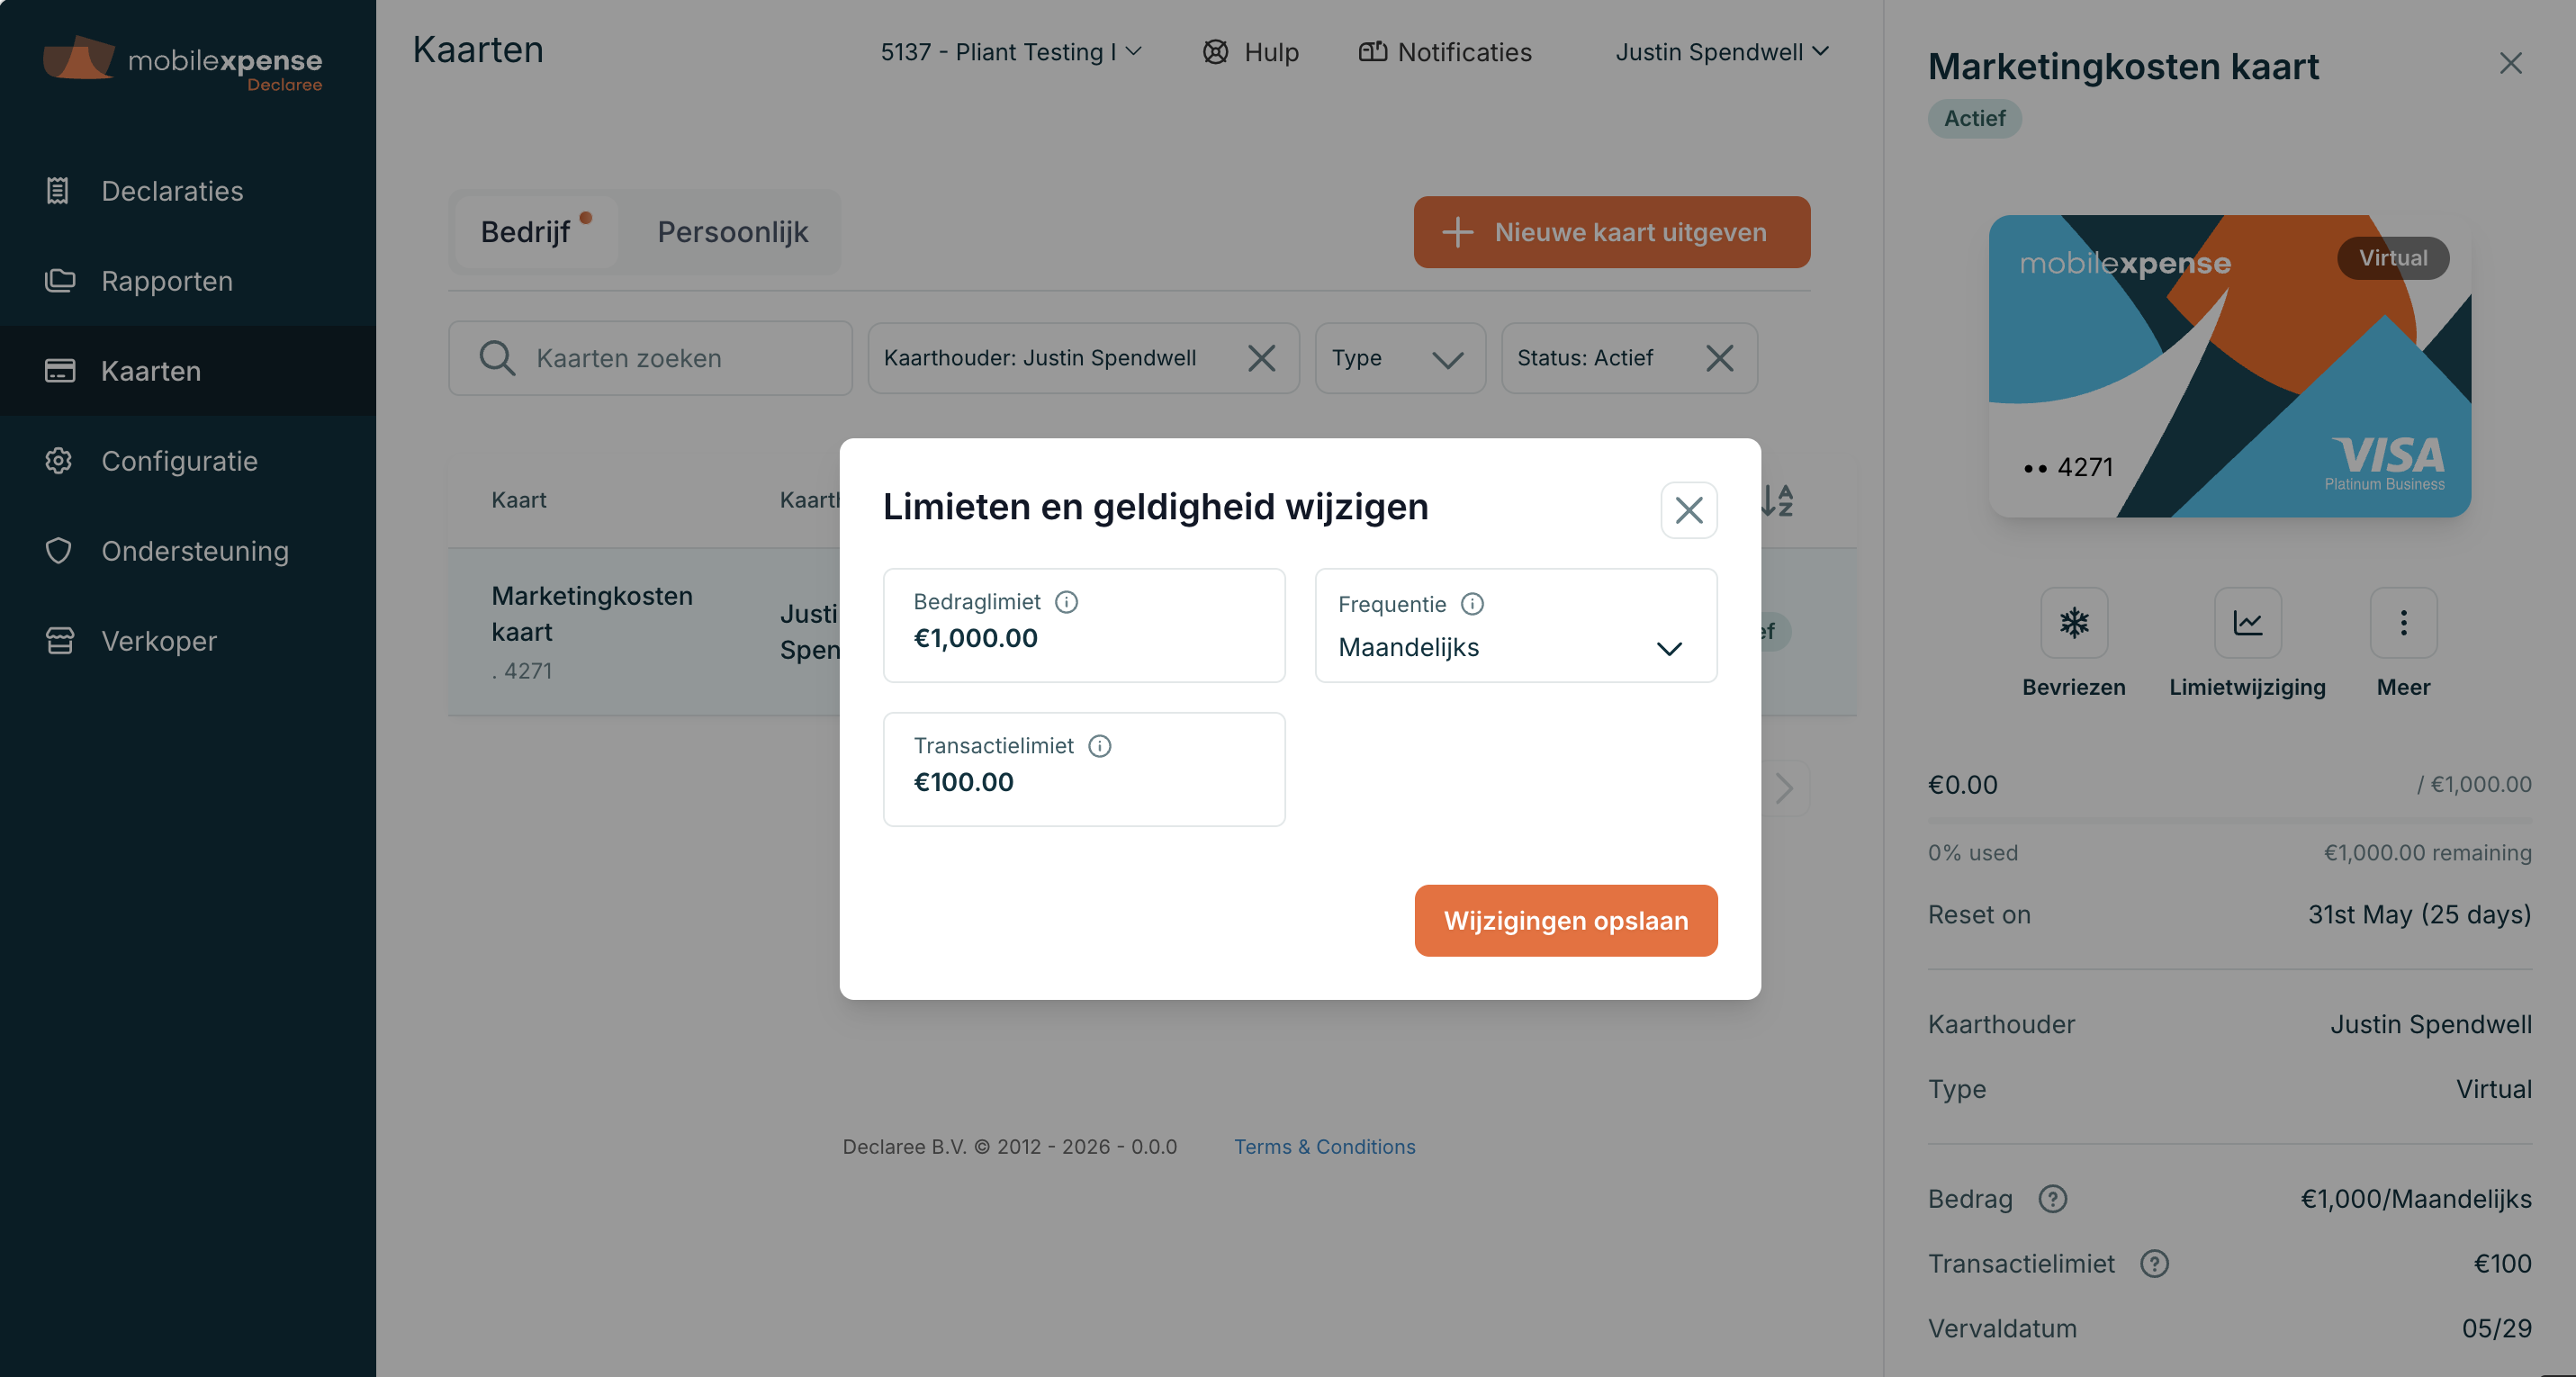Image resolution: width=2576 pixels, height=1377 pixels.
Task: Show Frequentie info tooltip icon
Action: (x=1472, y=604)
